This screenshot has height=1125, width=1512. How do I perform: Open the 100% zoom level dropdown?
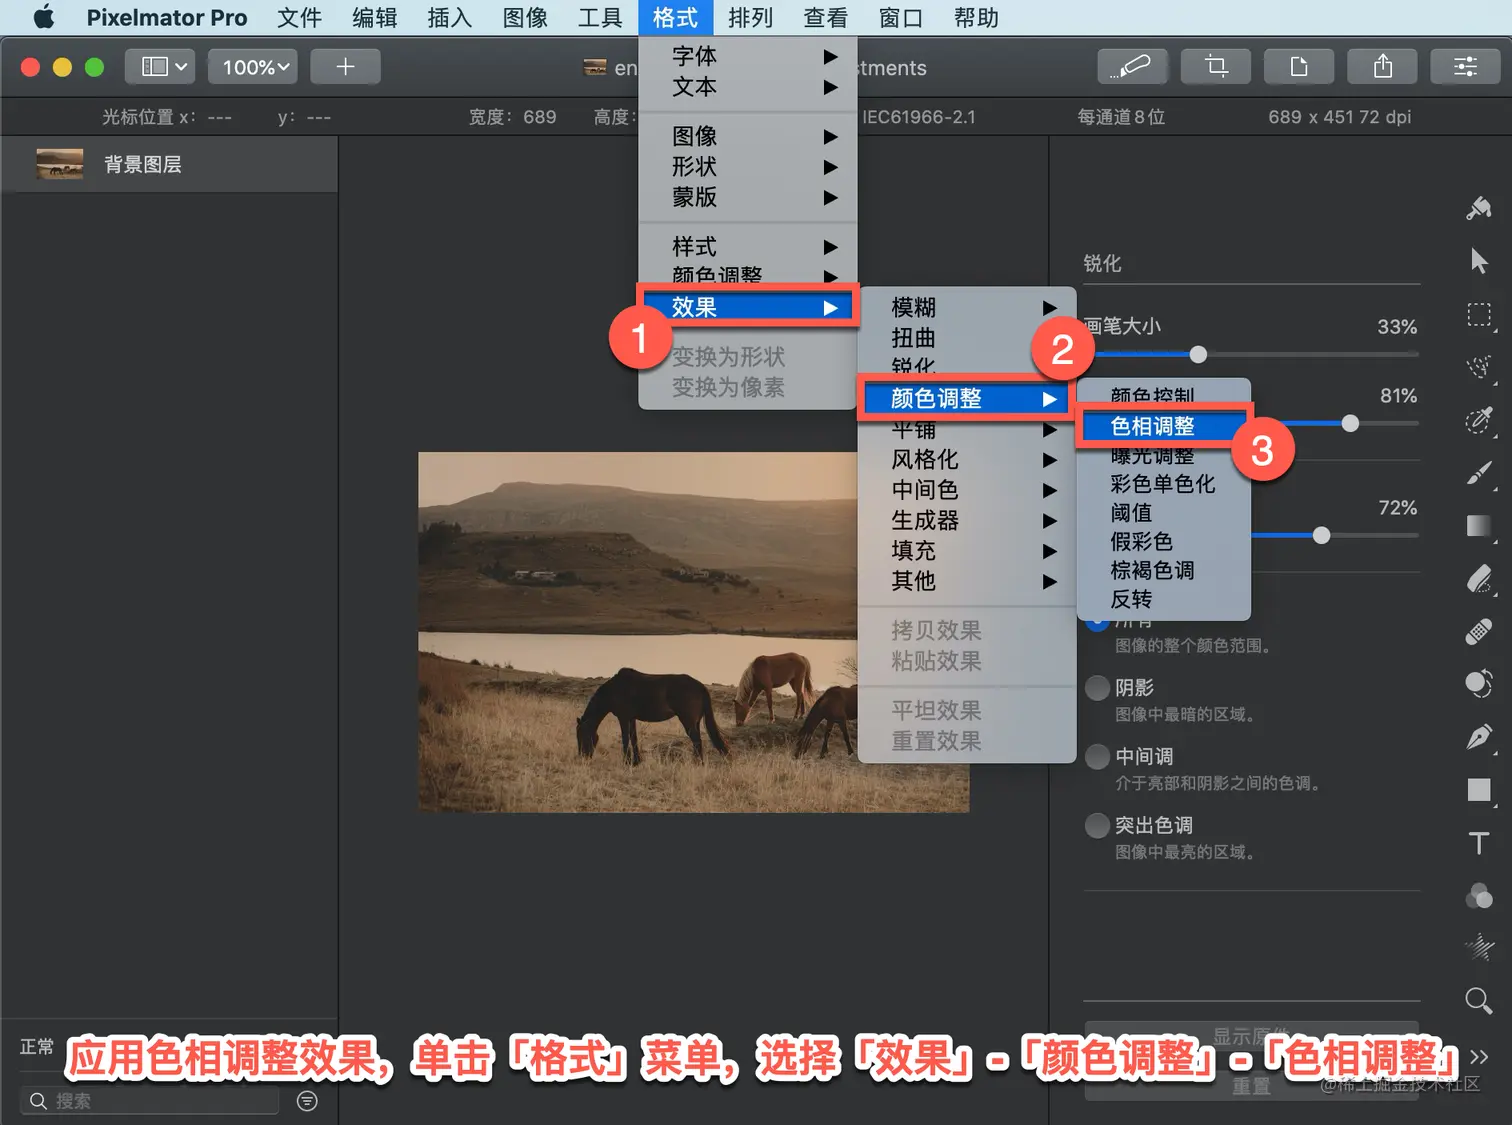pos(254,67)
